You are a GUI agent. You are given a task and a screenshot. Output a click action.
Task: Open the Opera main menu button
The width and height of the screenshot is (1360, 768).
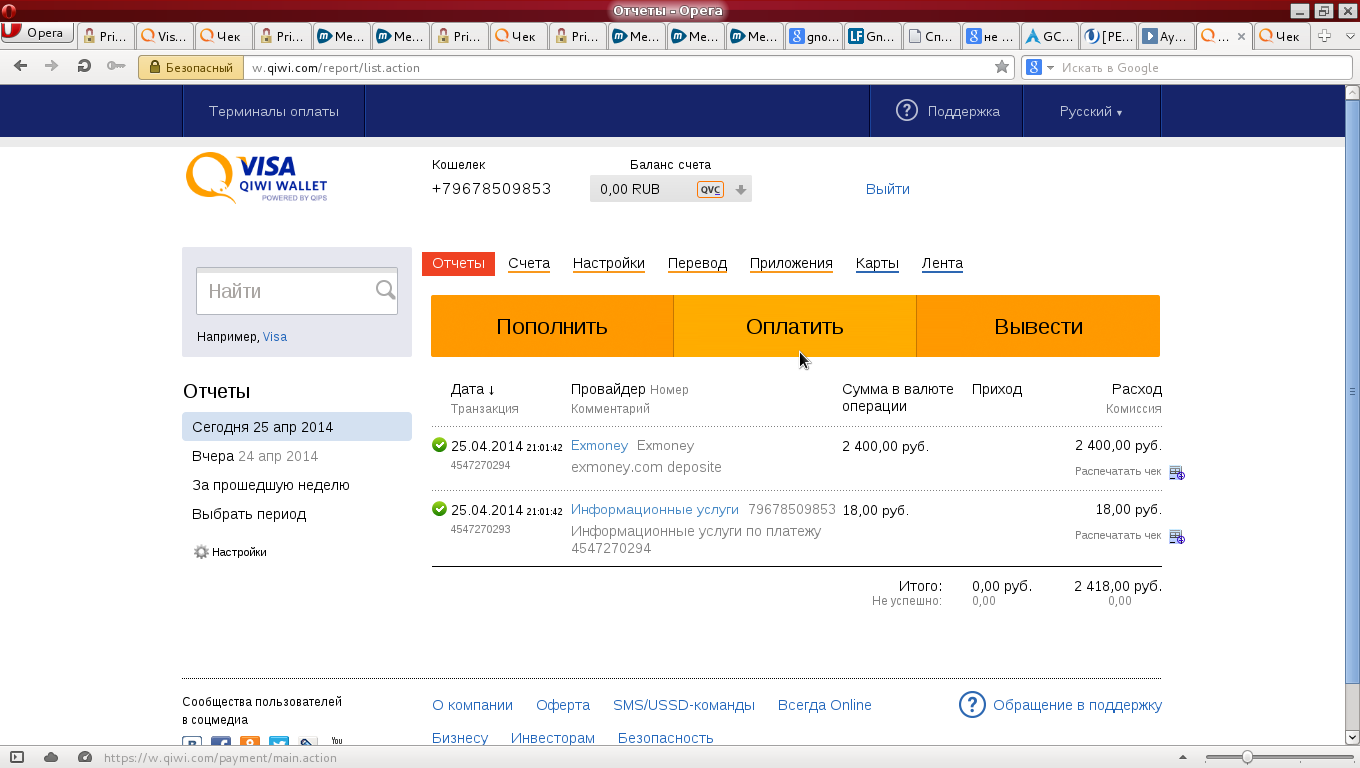[37, 34]
